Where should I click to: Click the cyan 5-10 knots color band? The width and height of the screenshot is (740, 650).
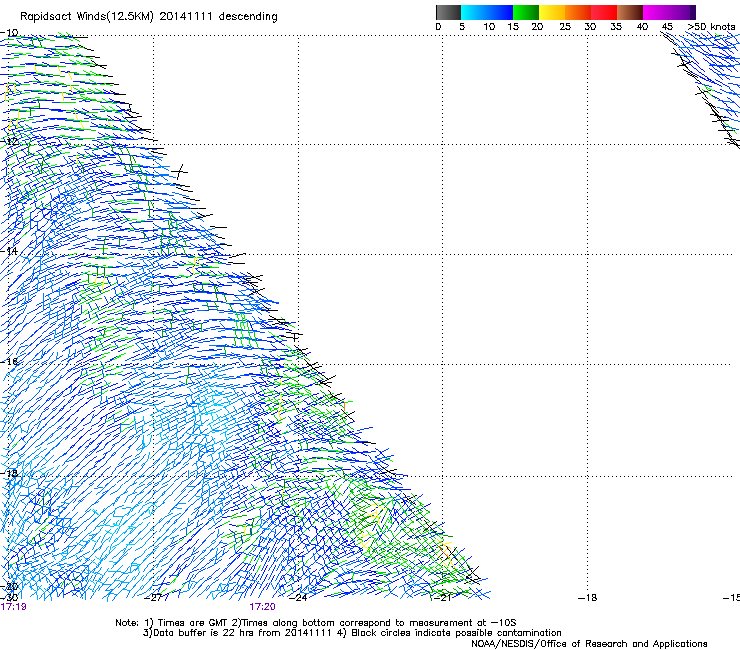click(x=474, y=12)
